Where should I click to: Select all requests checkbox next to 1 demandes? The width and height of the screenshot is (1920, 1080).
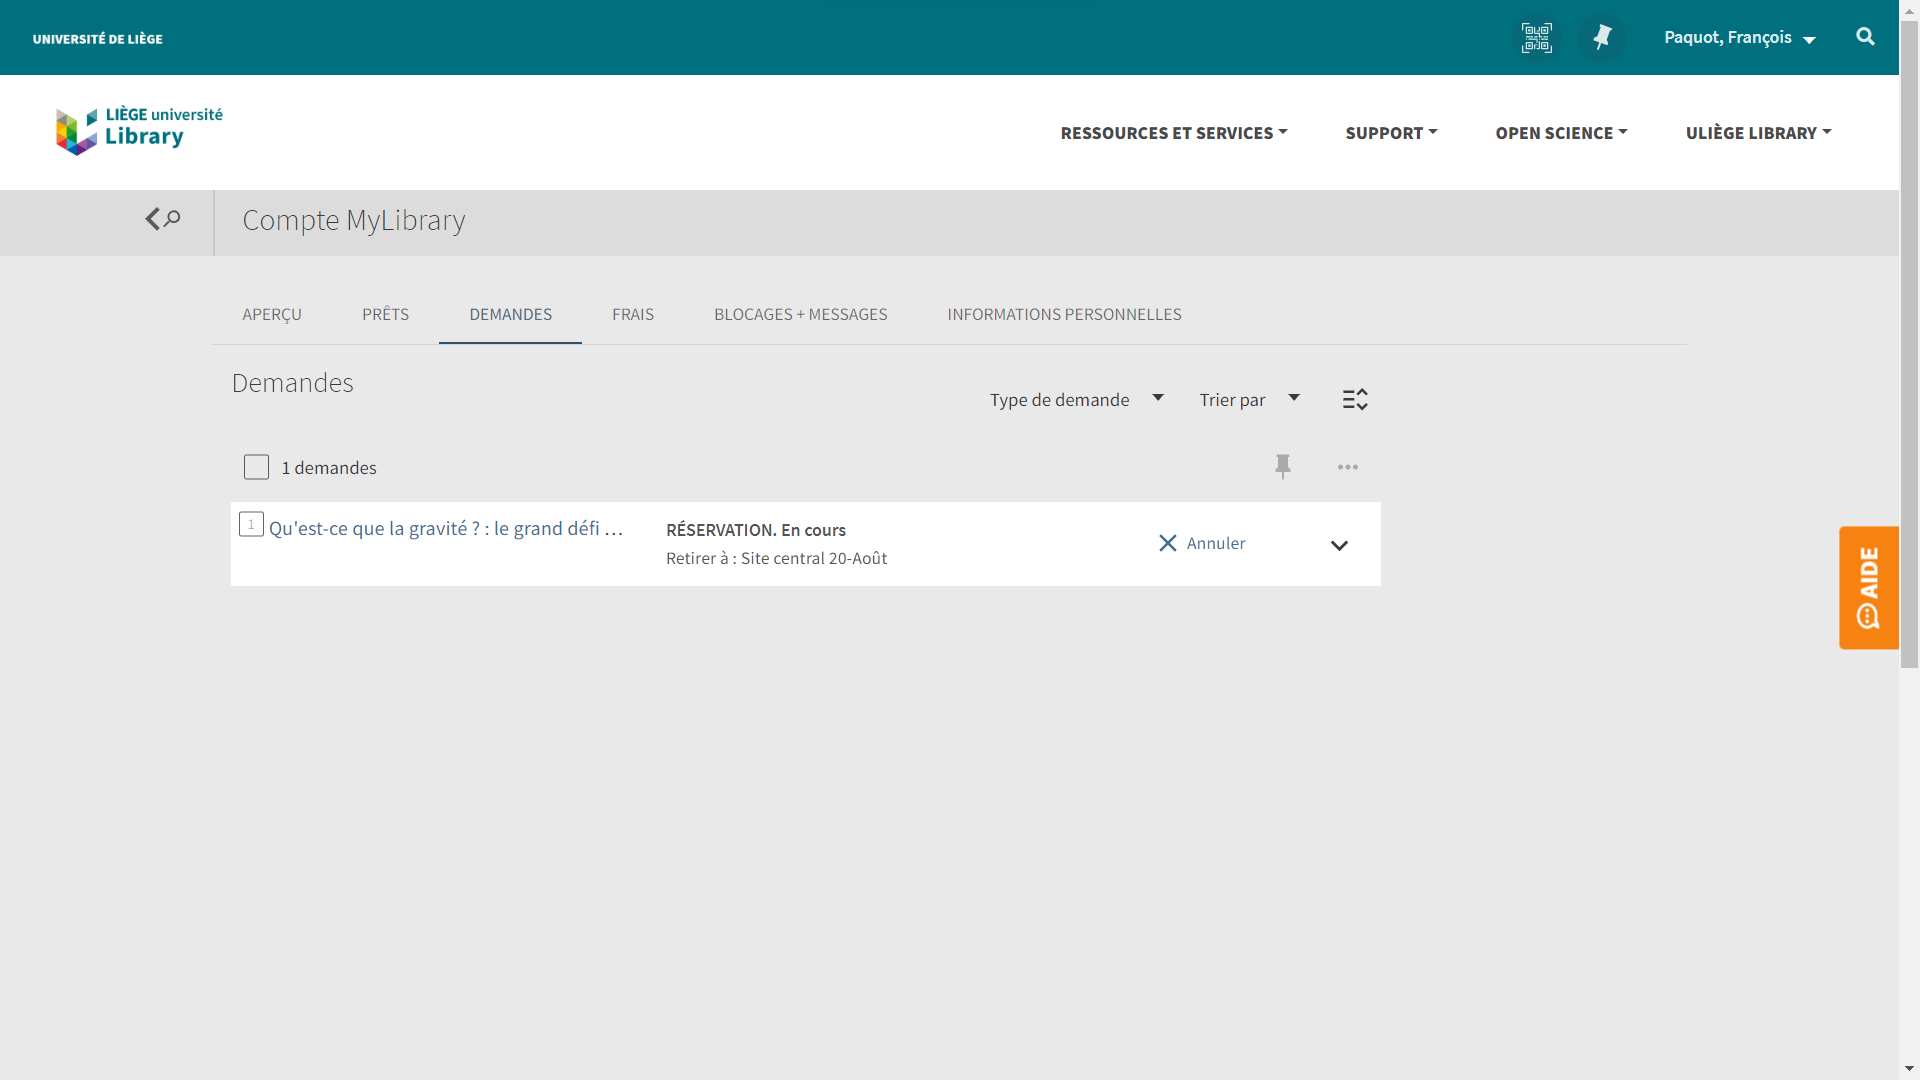(256, 467)
